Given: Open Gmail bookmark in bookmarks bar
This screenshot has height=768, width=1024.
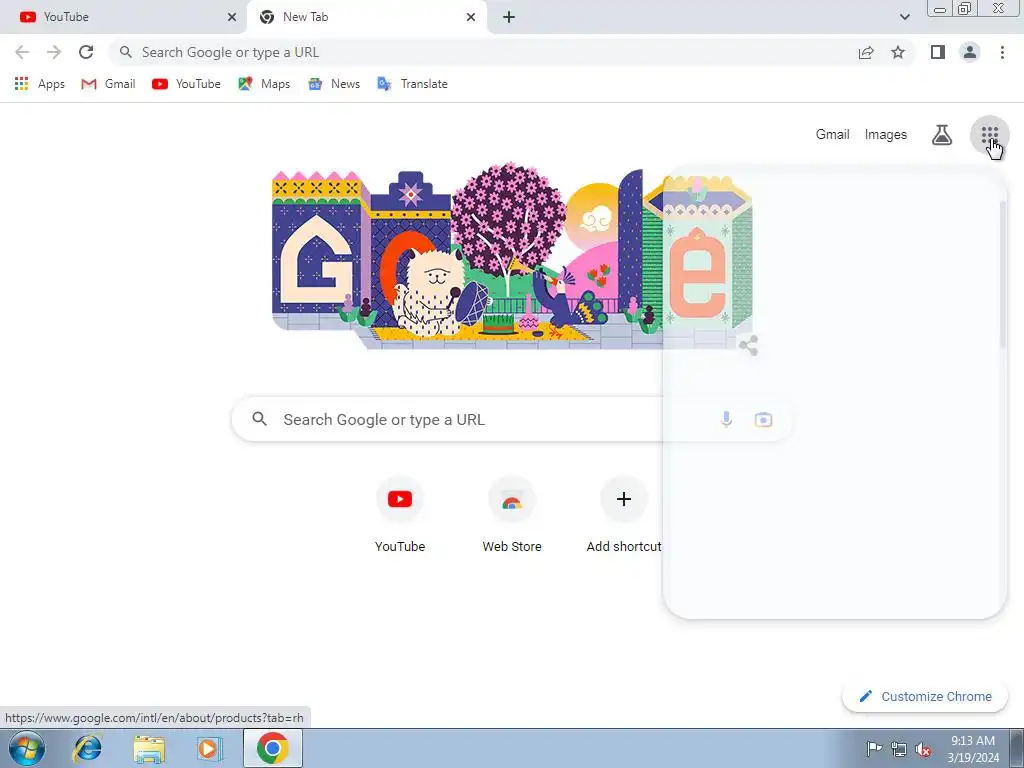Looking at the screenshot, I should pyautogui.click(x=108, y=84).
